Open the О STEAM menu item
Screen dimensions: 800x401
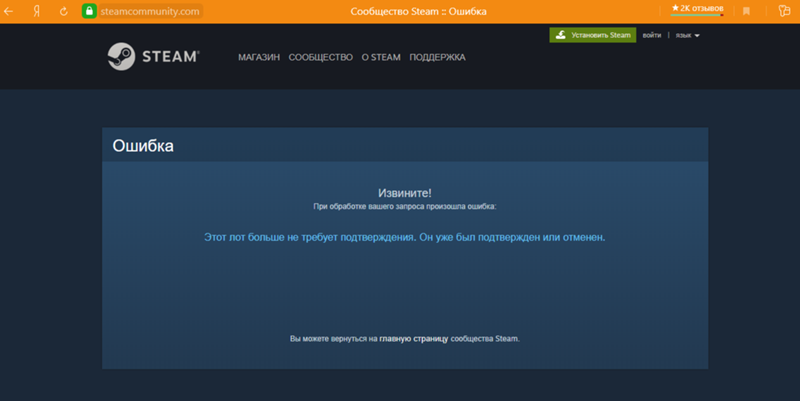pos(381,57)
